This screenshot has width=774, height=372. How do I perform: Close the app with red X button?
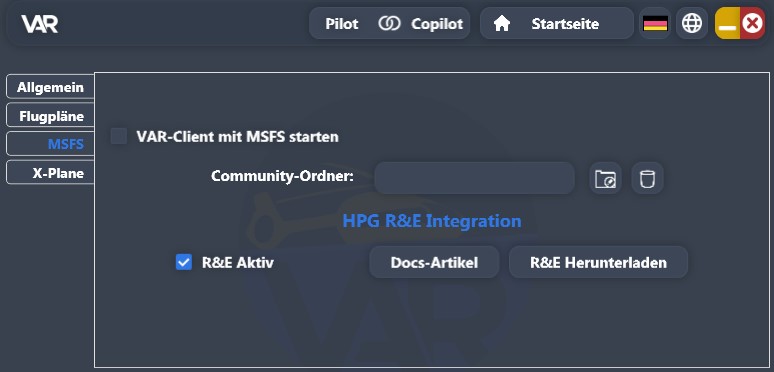752,23
